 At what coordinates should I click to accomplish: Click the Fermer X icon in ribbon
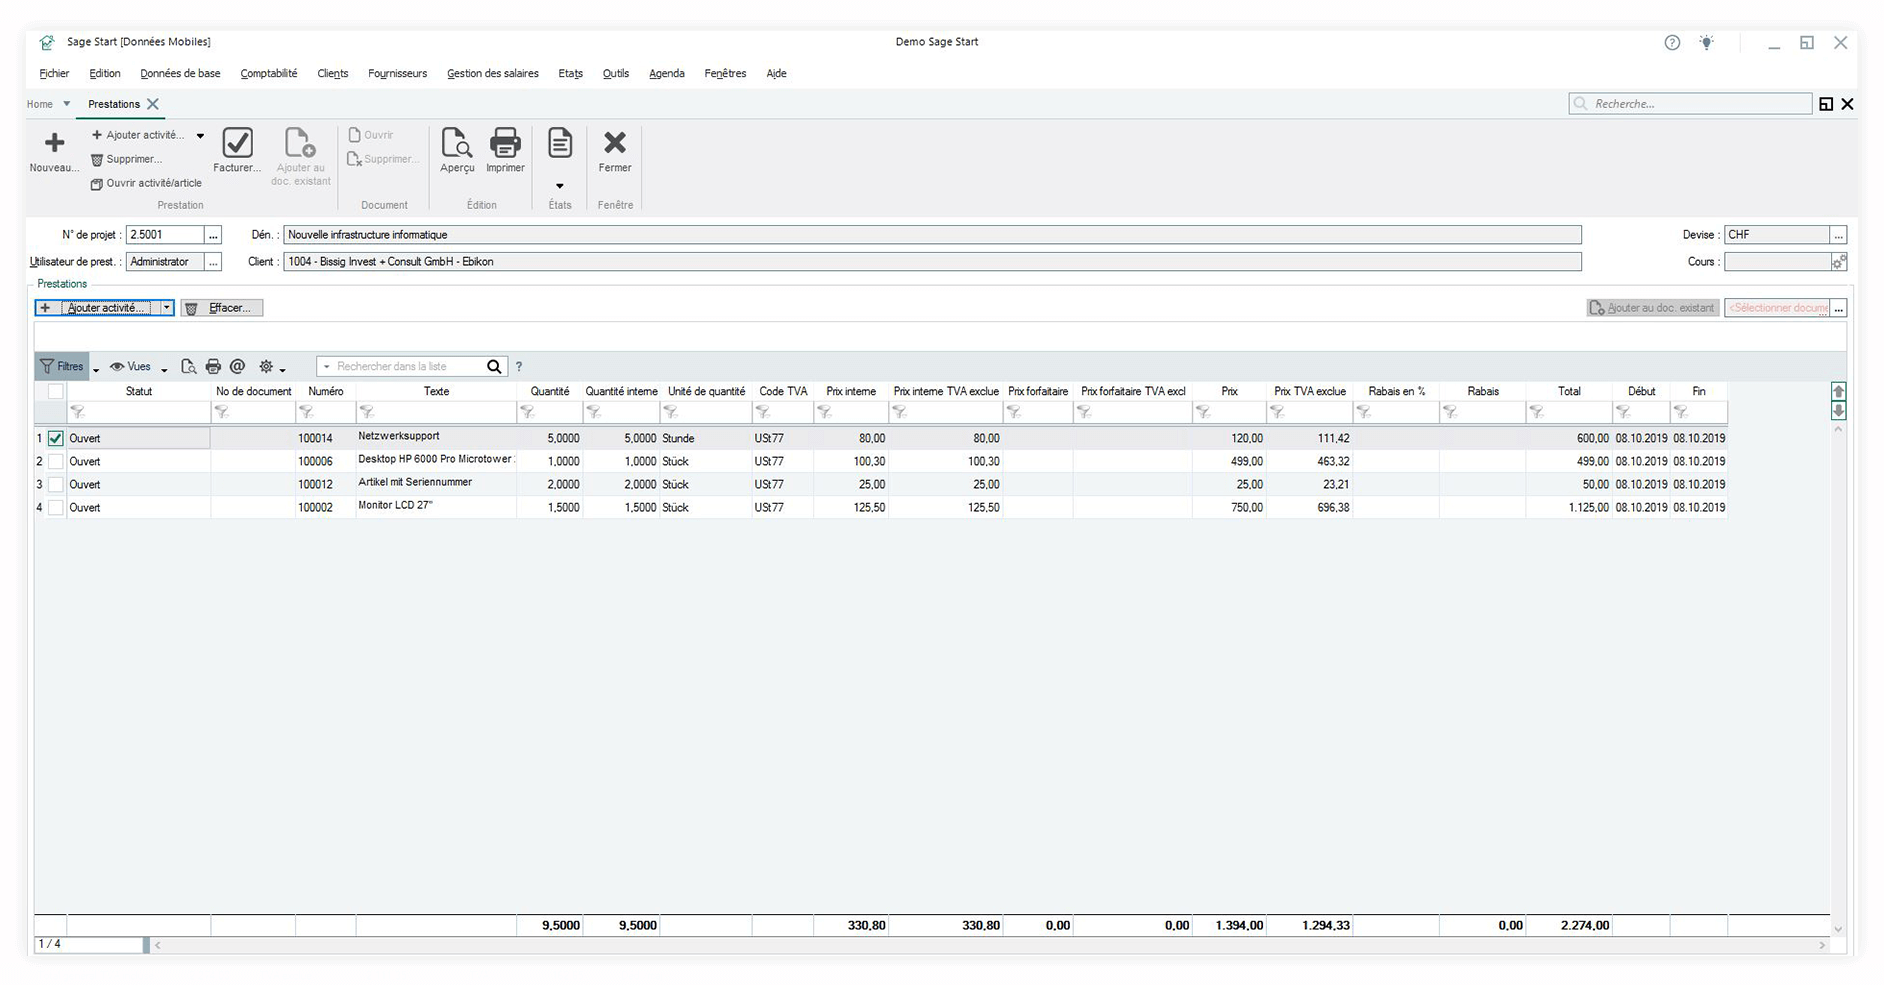point(615,144)
